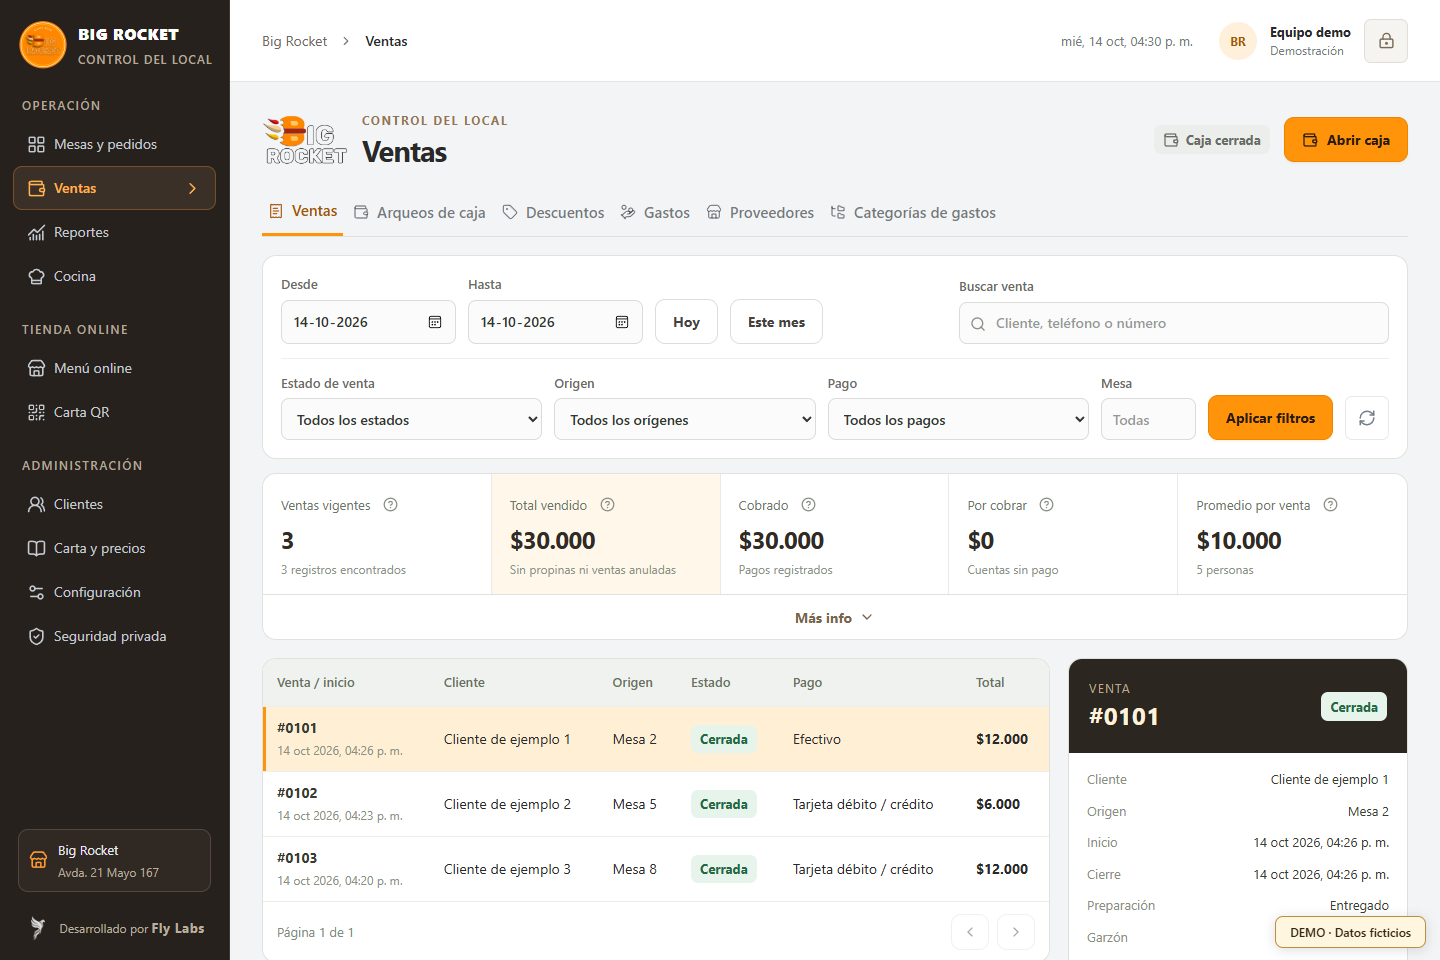The height and width of the screenshot is (960, 1440).
Task: Open Reportes in the sidebar
Action: 114,232
